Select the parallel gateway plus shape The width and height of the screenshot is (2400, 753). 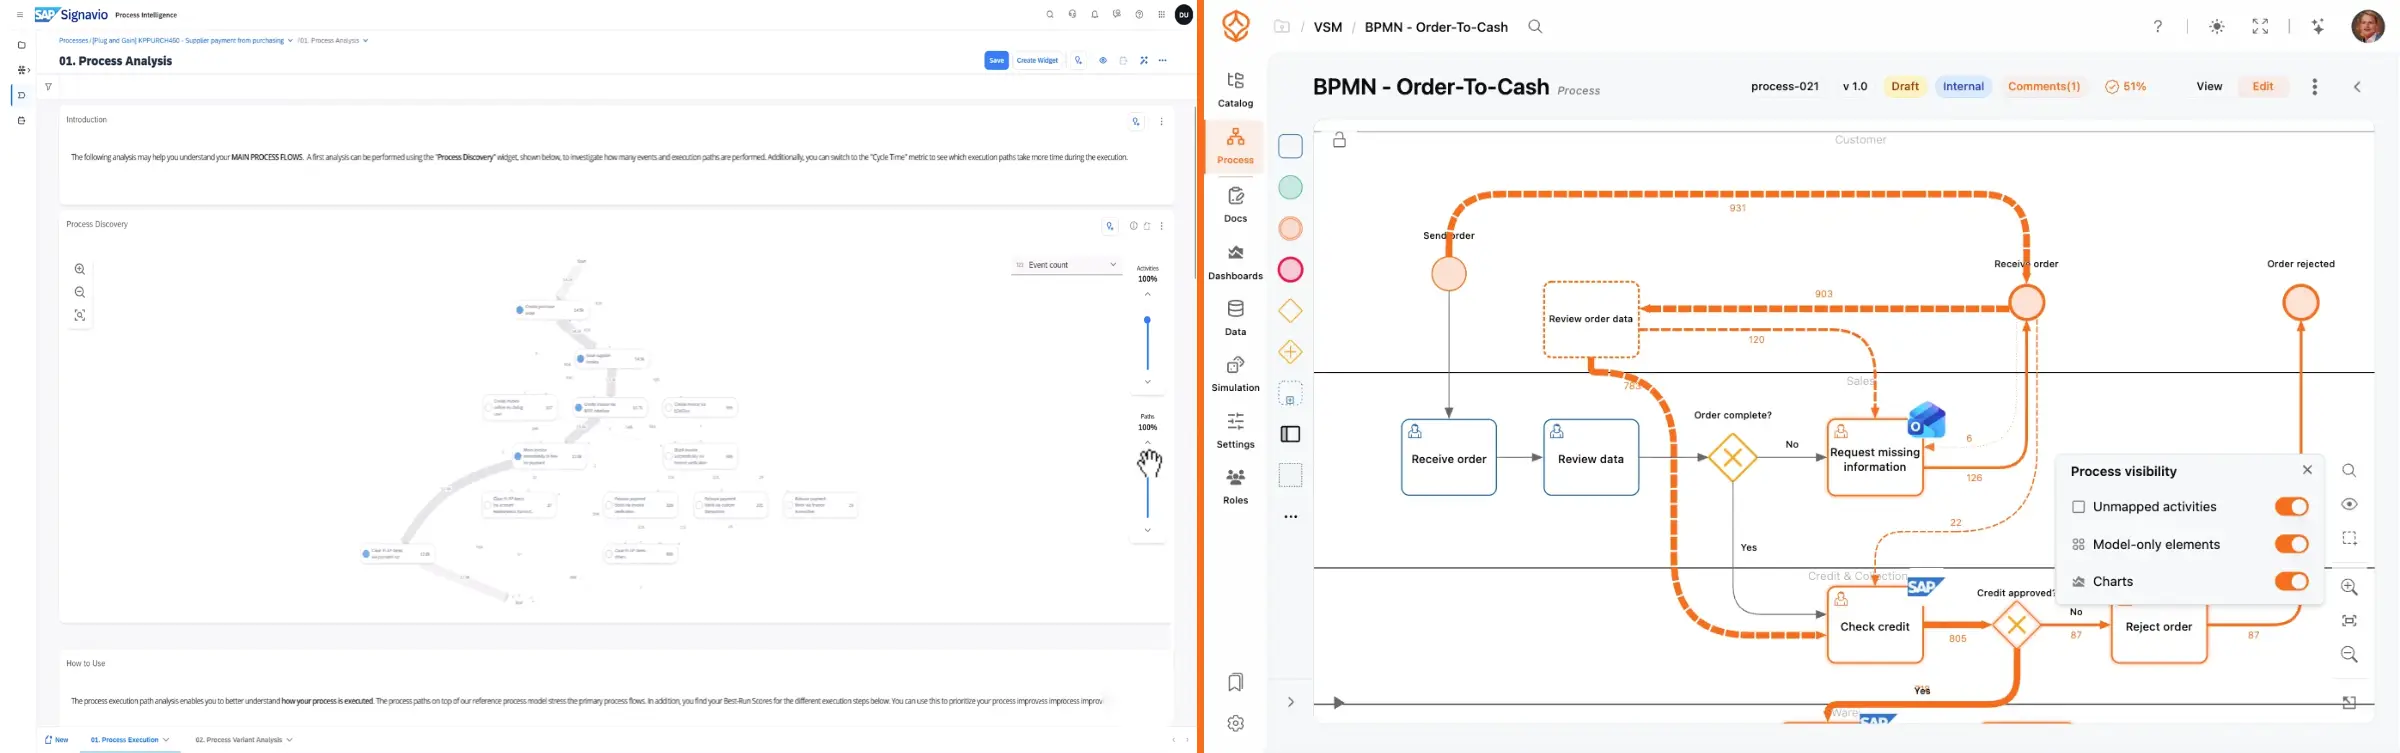[1291, 352]
